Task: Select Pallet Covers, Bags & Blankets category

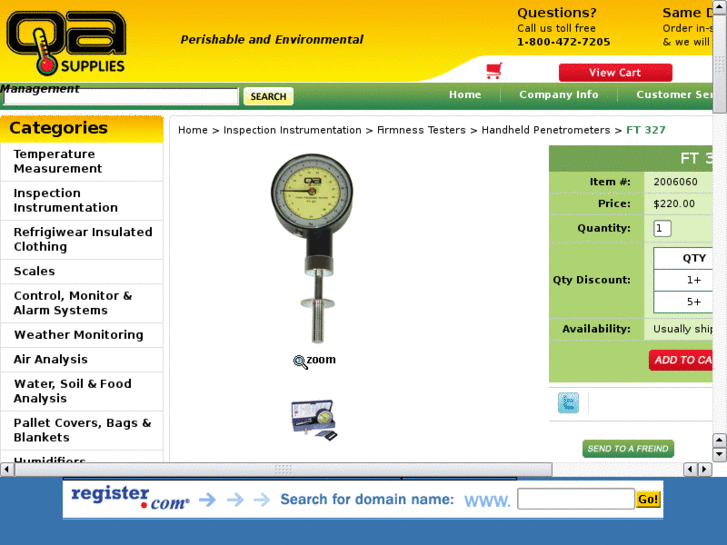Action: (82, 430)
